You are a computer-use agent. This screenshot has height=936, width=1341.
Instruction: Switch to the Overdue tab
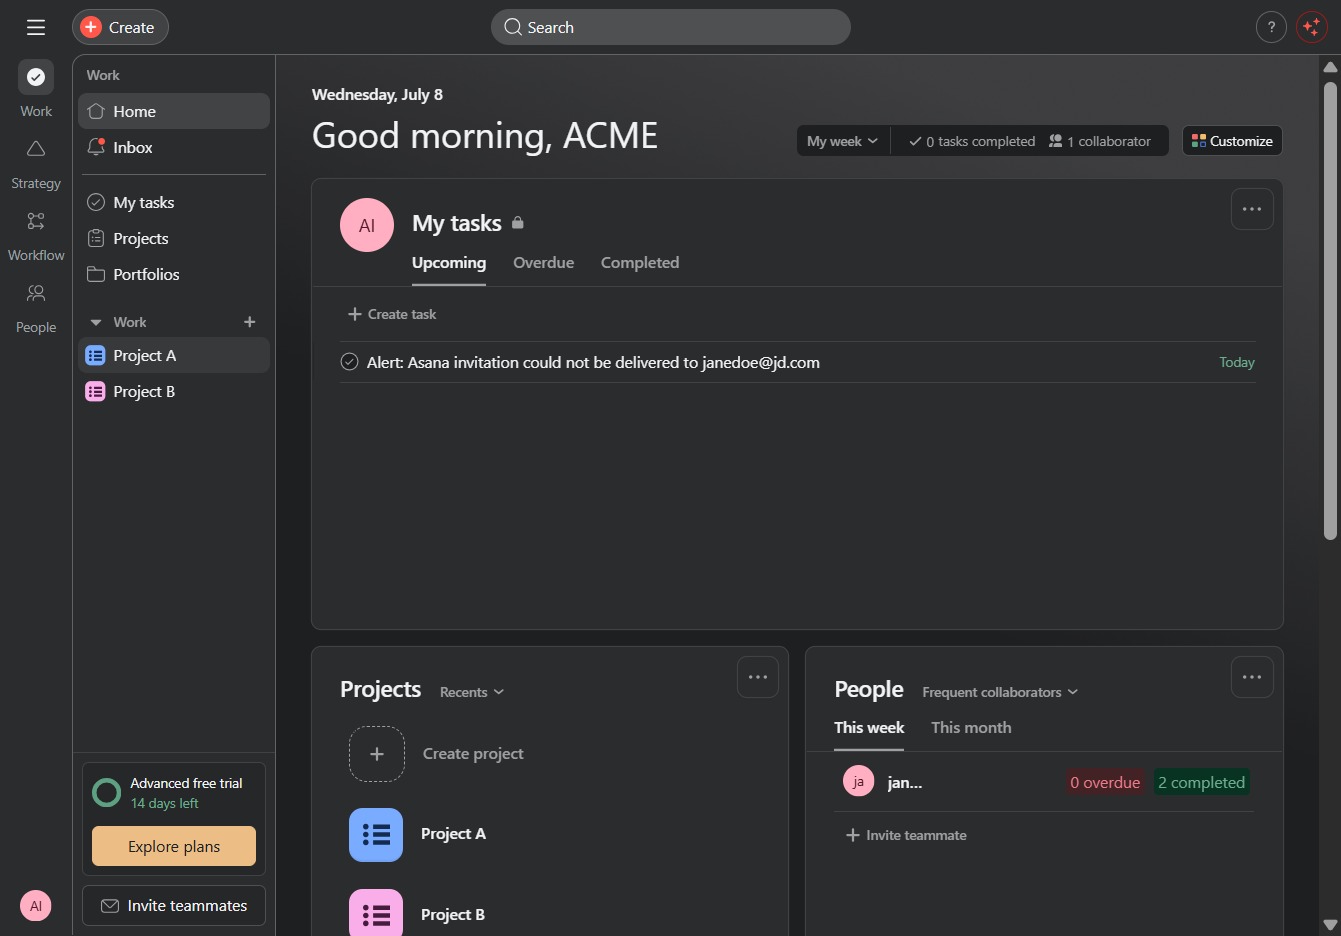[x=544, y=263]
